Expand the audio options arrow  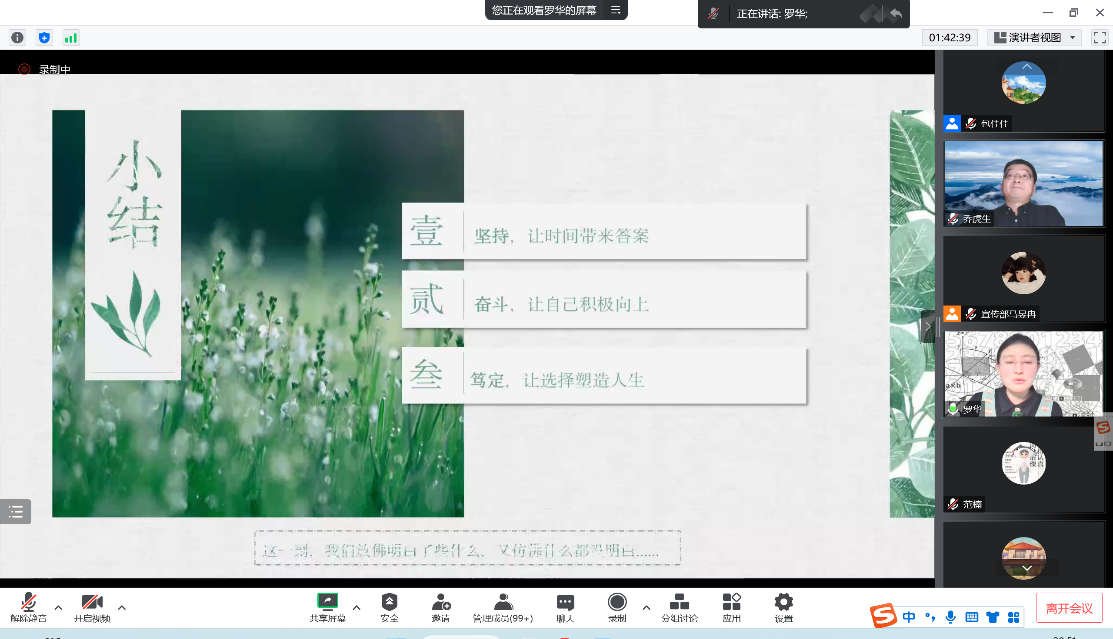58,607
